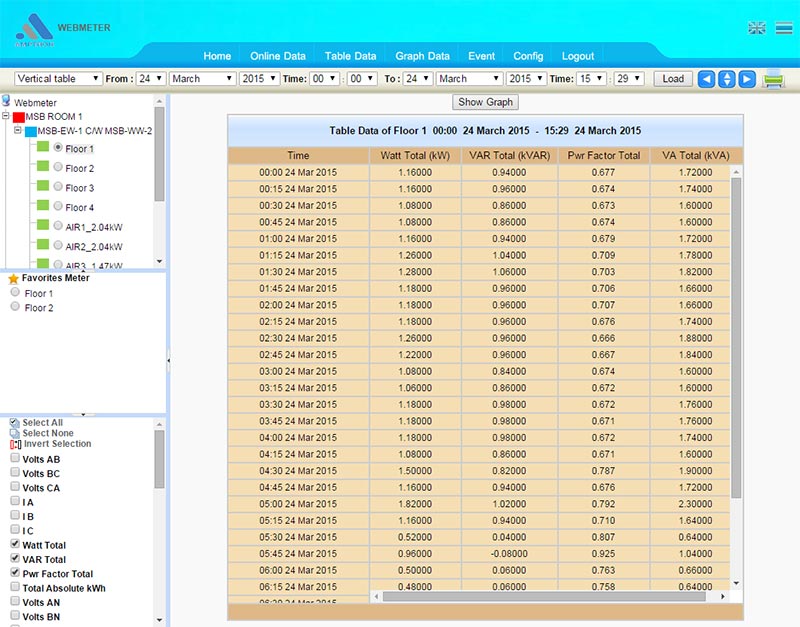Go to next period with right arrow
800x627 pixels.
[747, 79]
